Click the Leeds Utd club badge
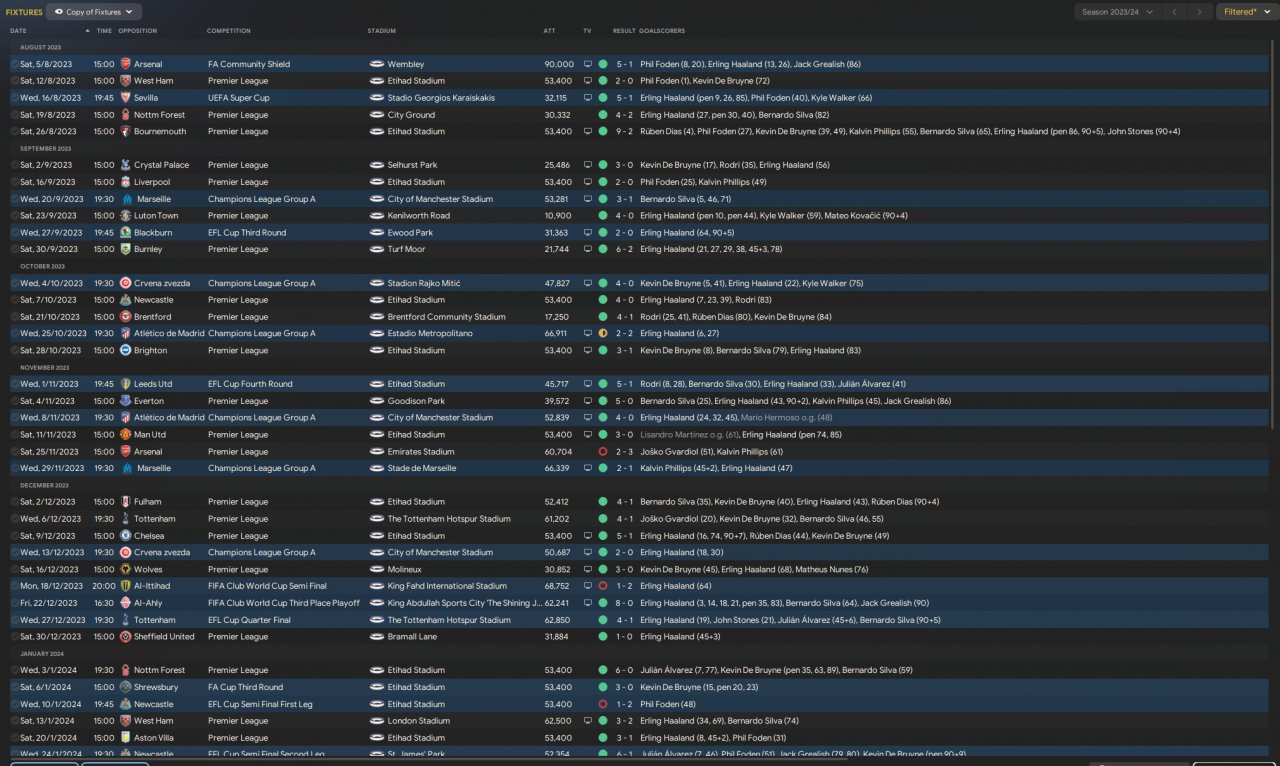 click(125, 384)
